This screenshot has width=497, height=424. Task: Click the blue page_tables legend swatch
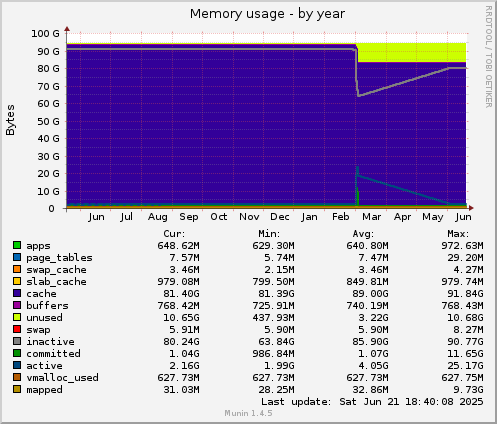[17, 257]
